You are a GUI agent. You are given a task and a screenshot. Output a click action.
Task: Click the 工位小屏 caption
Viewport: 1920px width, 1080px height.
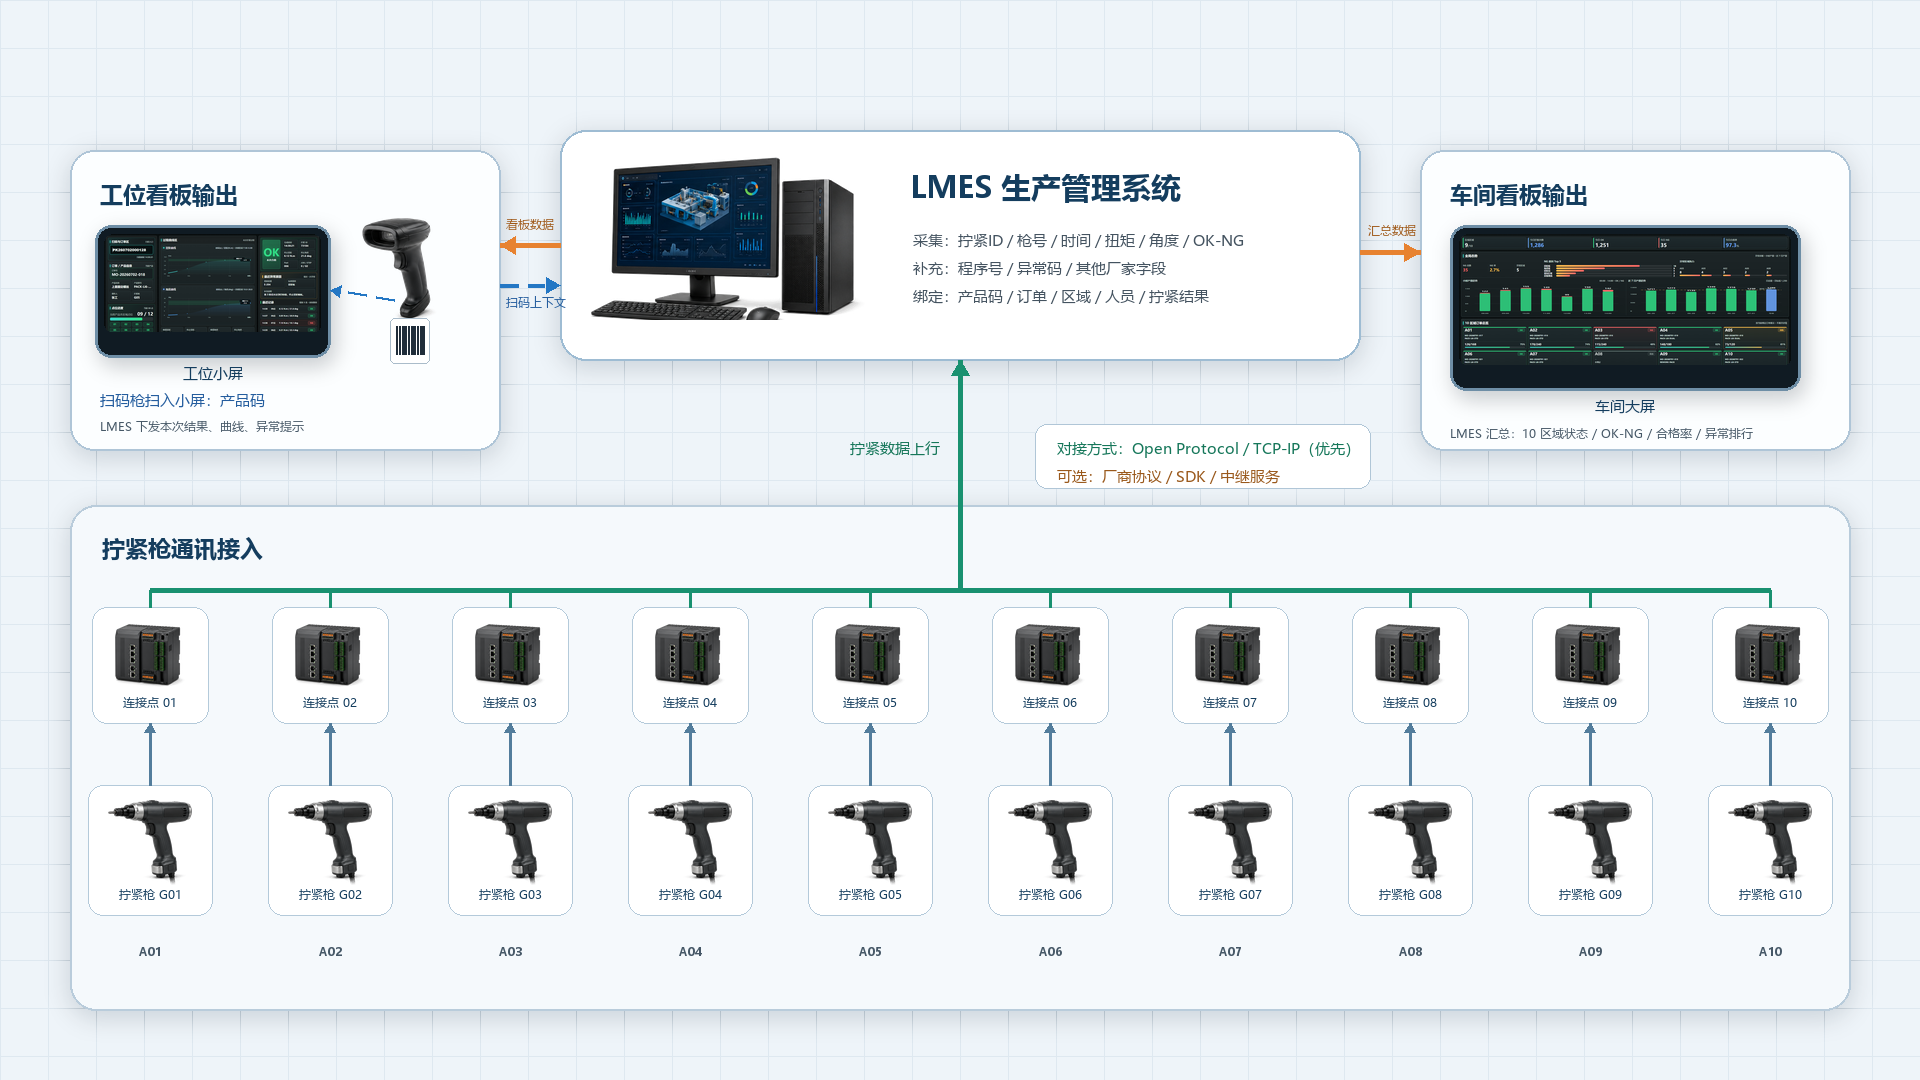pyautogui.click(x=213, y=374)
